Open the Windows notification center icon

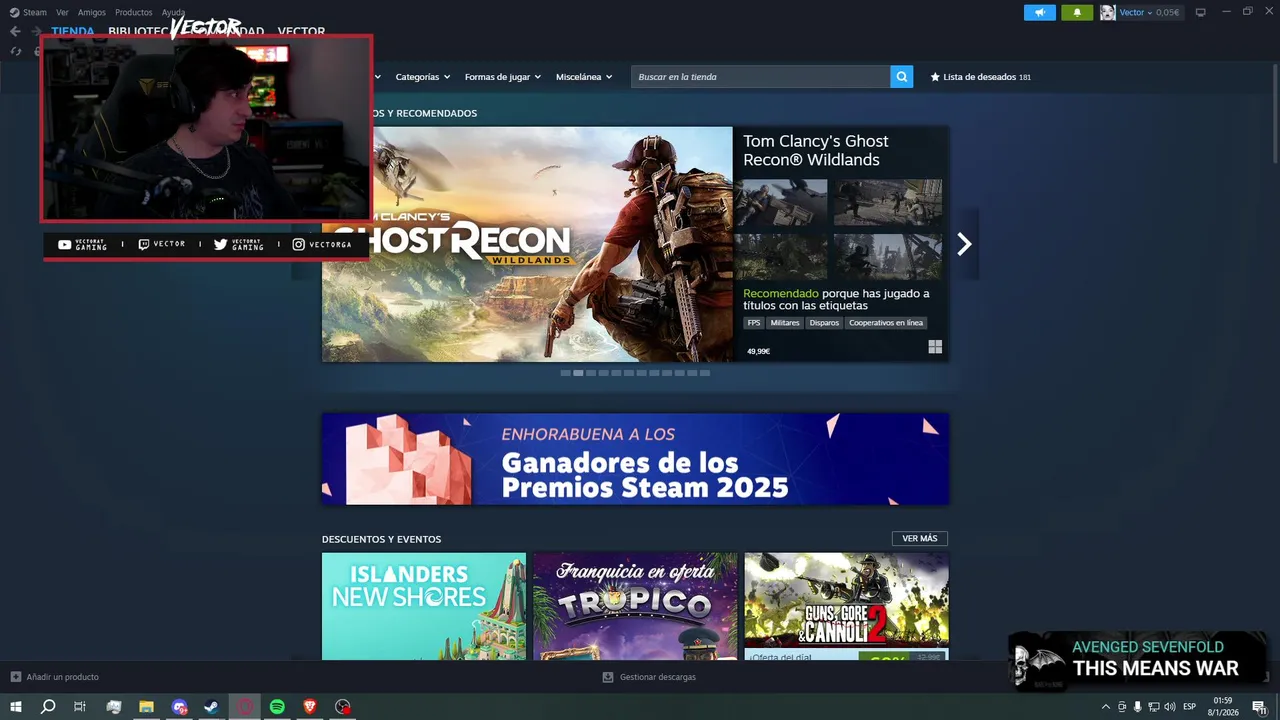1259,707
